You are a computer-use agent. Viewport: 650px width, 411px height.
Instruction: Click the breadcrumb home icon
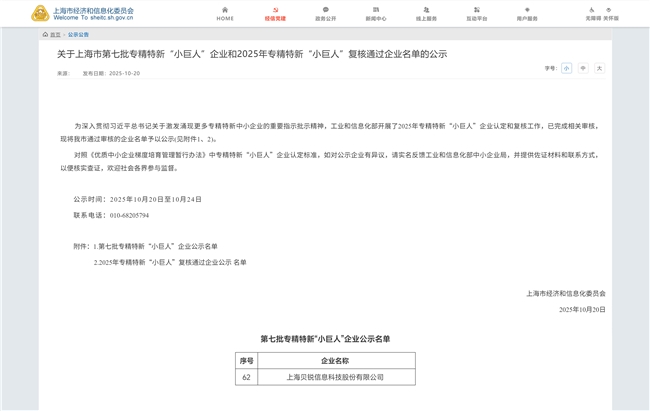click(x=45, y=34)
